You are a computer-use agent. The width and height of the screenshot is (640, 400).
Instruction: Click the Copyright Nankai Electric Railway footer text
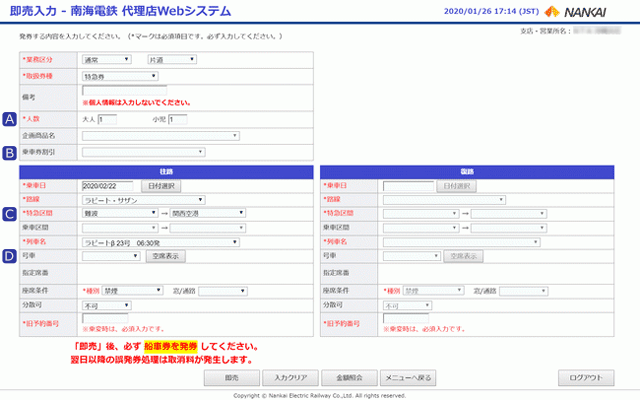click(x=320, y=396)
